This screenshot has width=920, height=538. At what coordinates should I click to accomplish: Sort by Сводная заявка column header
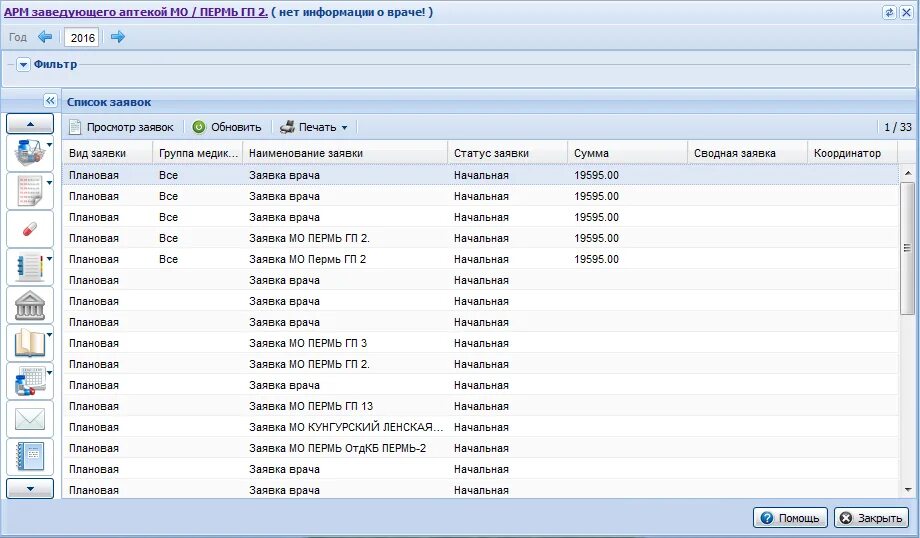(748, 153)
